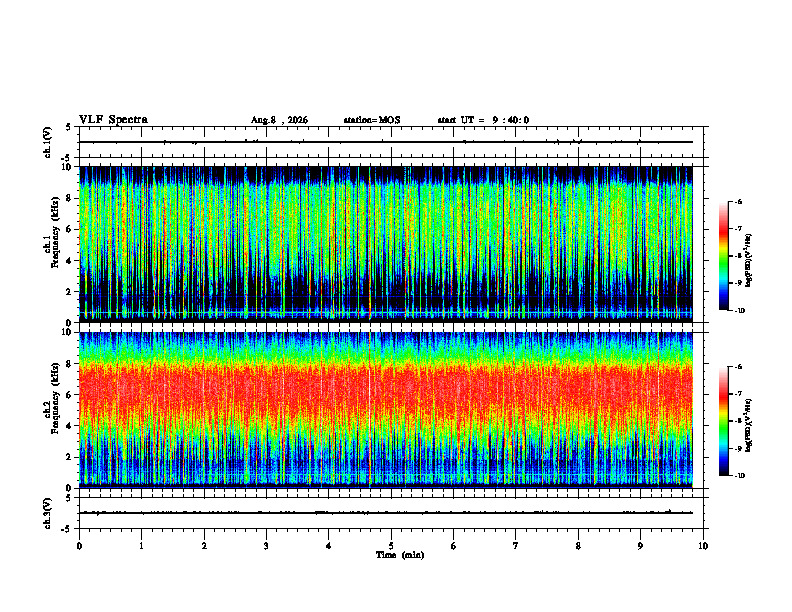Click time axis tick label "1"
792x612 pixels.
coord(141,546)
